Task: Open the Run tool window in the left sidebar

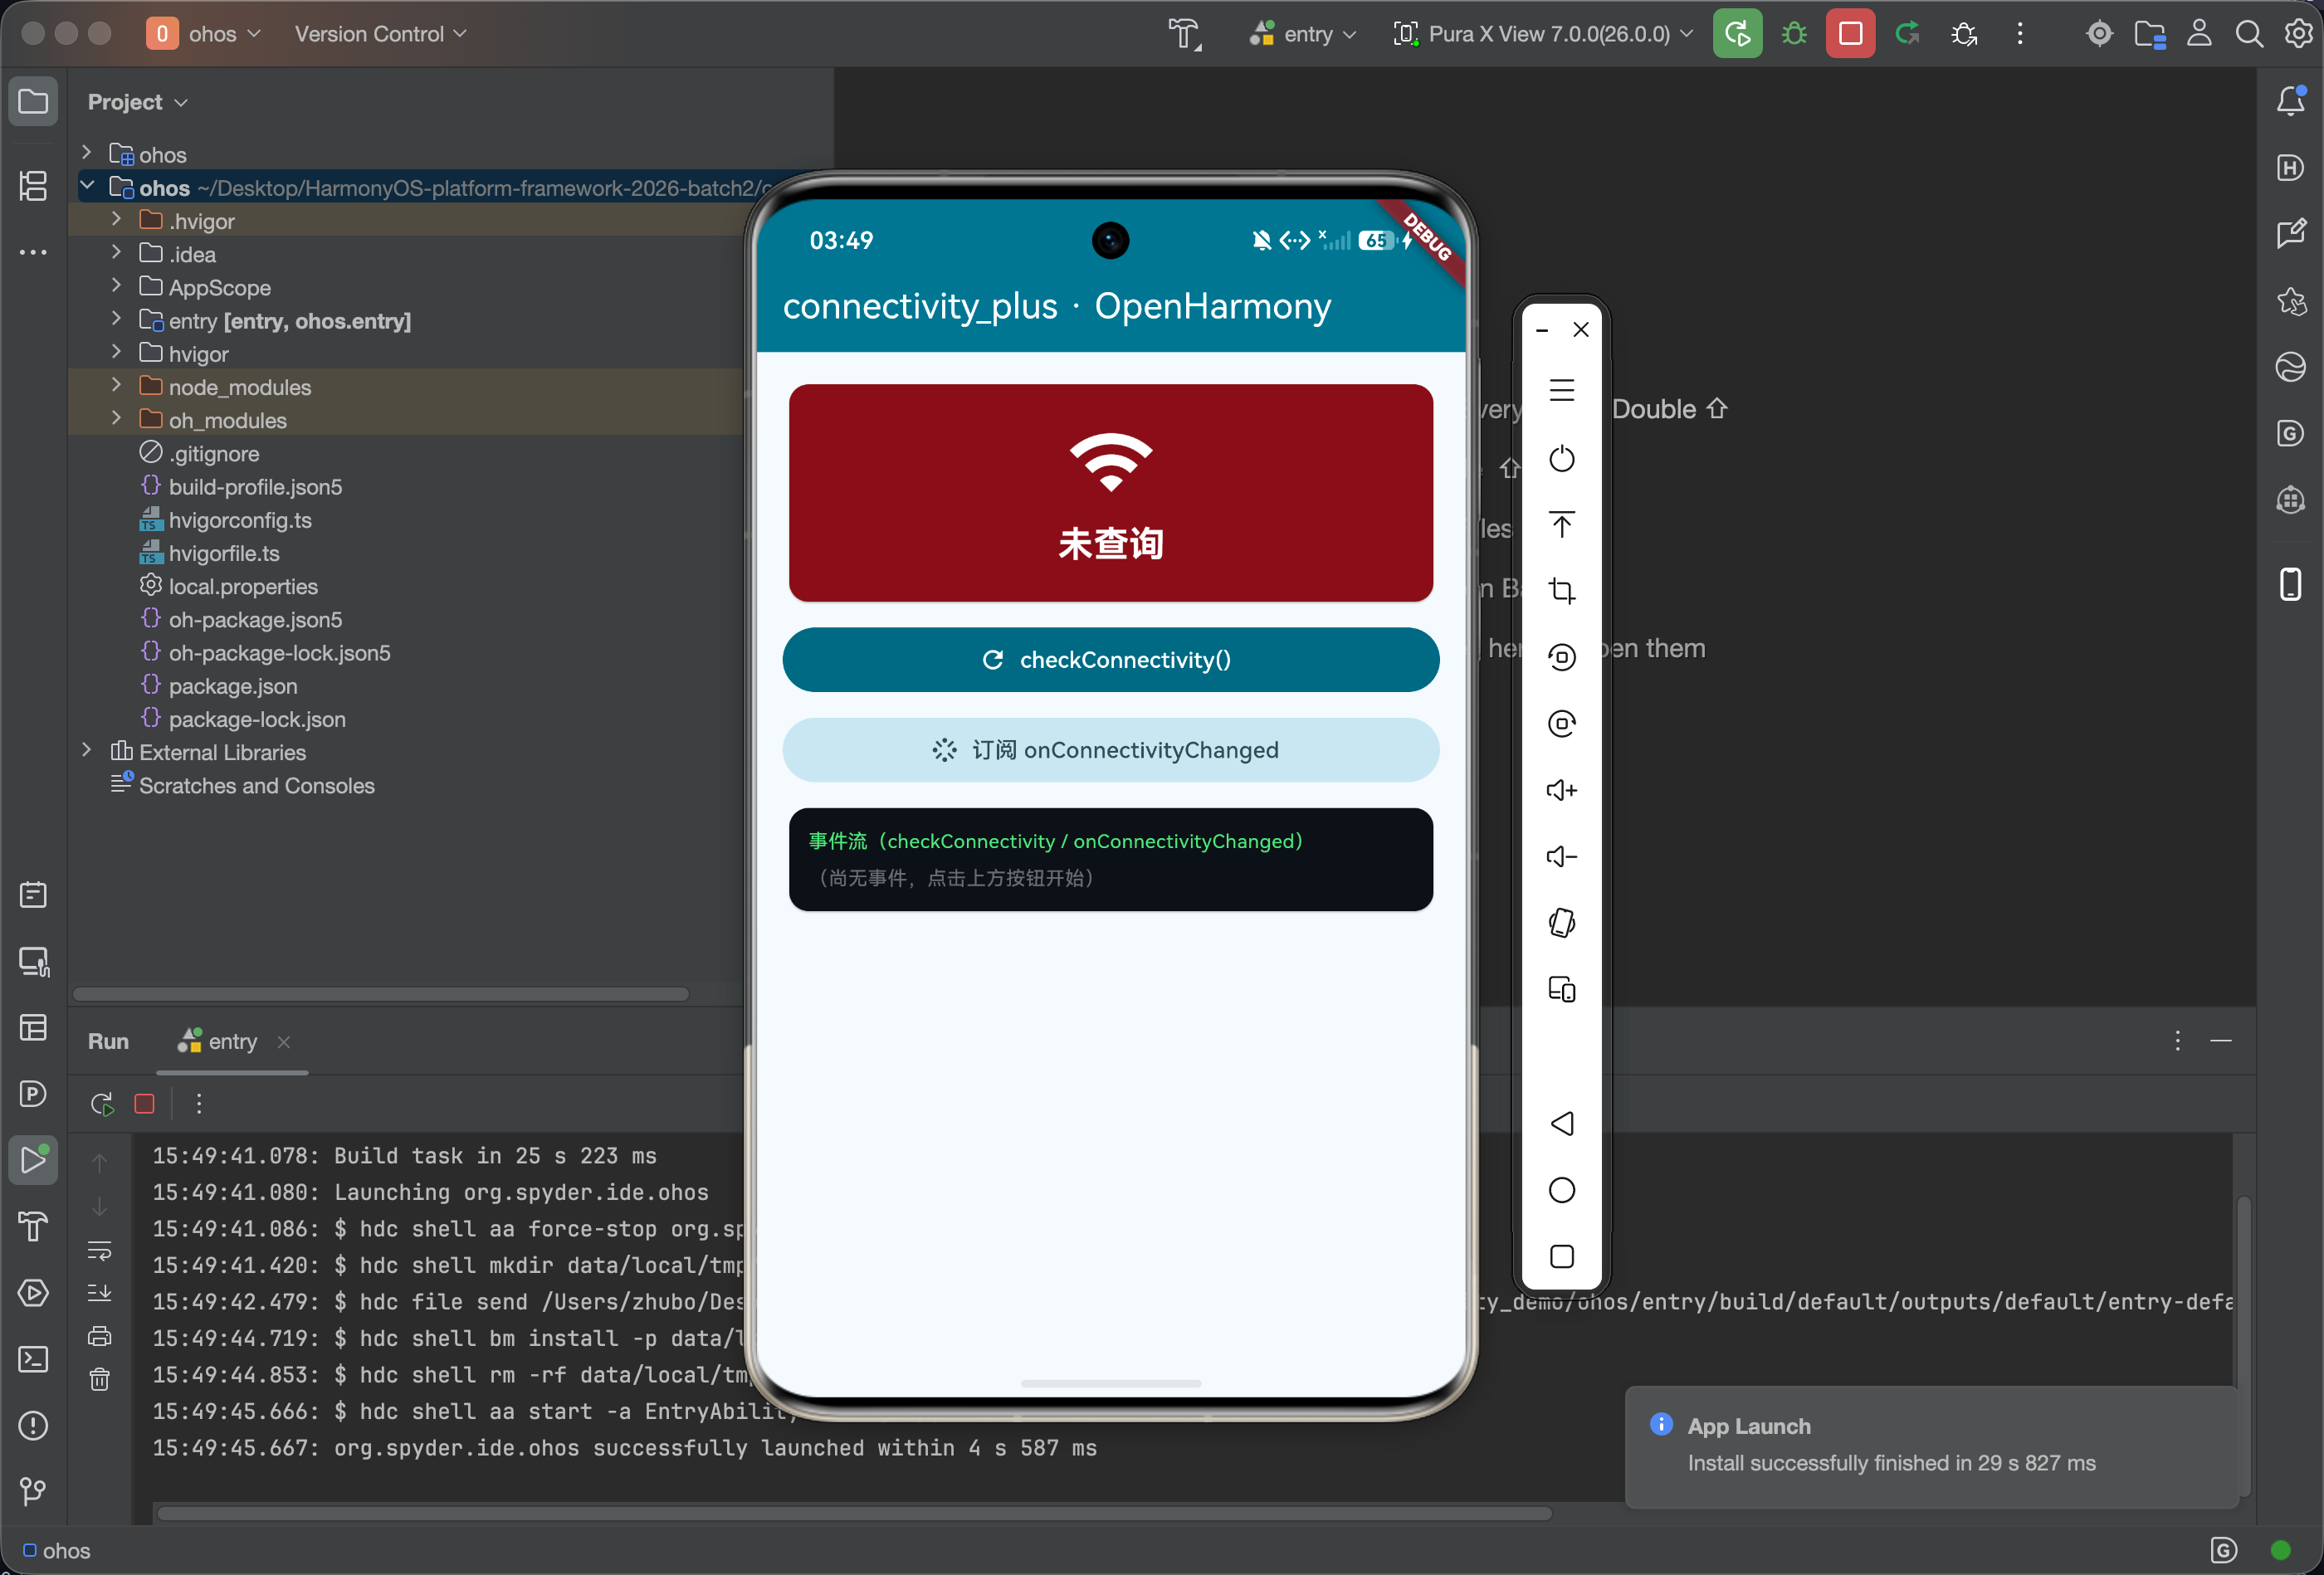Action: coord(33,1160)
